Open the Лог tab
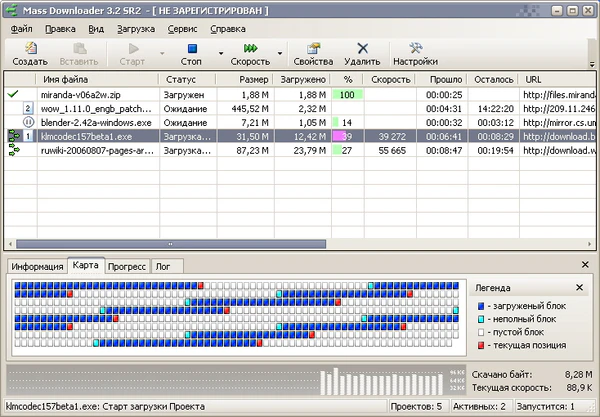The height and width of the screenshot is (417, 600). tap(163, 266)
